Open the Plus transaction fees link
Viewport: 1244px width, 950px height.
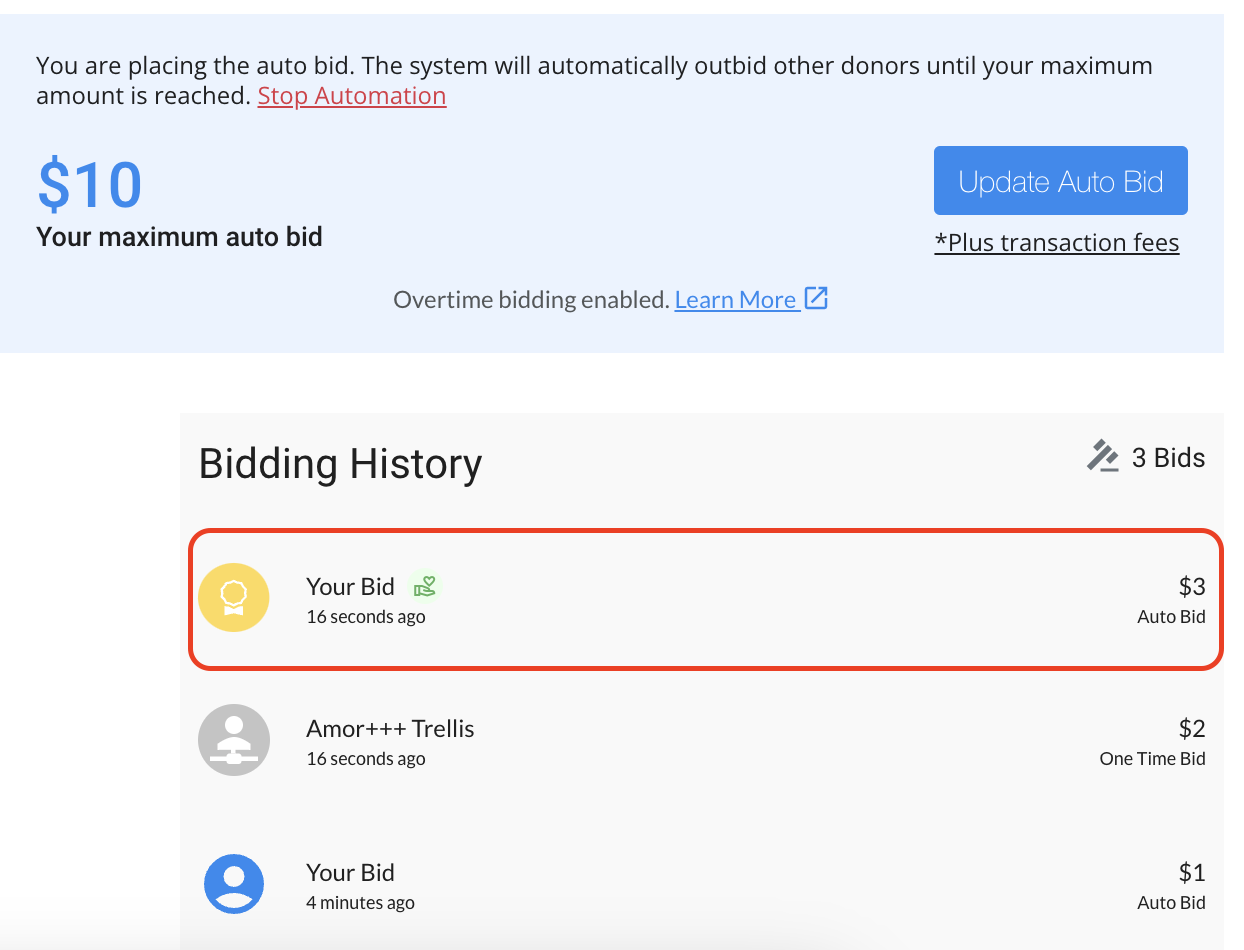[x=1057, y=243]
